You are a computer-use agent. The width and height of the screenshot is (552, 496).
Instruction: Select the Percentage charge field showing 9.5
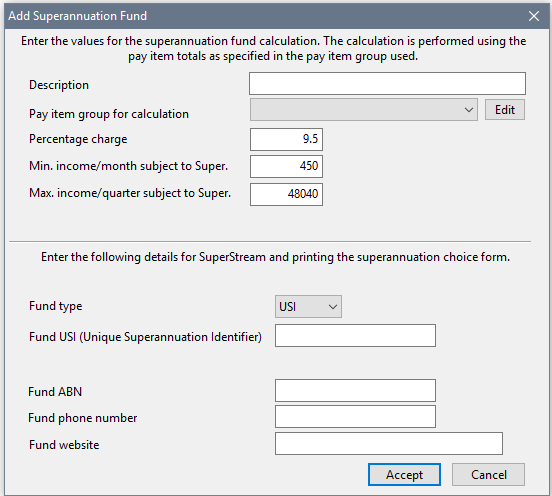coord(286,139)
